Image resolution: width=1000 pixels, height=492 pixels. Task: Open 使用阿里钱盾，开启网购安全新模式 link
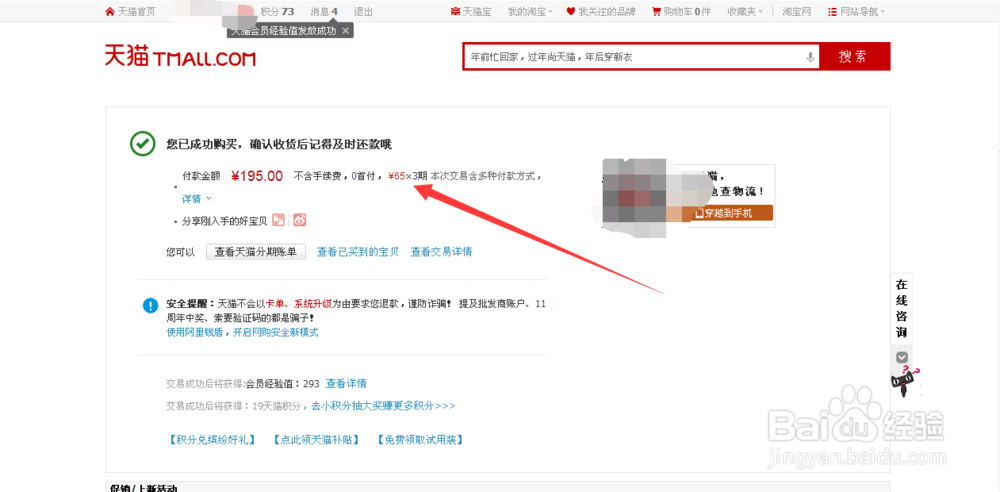pyautogui.click(x=242, y=332)
